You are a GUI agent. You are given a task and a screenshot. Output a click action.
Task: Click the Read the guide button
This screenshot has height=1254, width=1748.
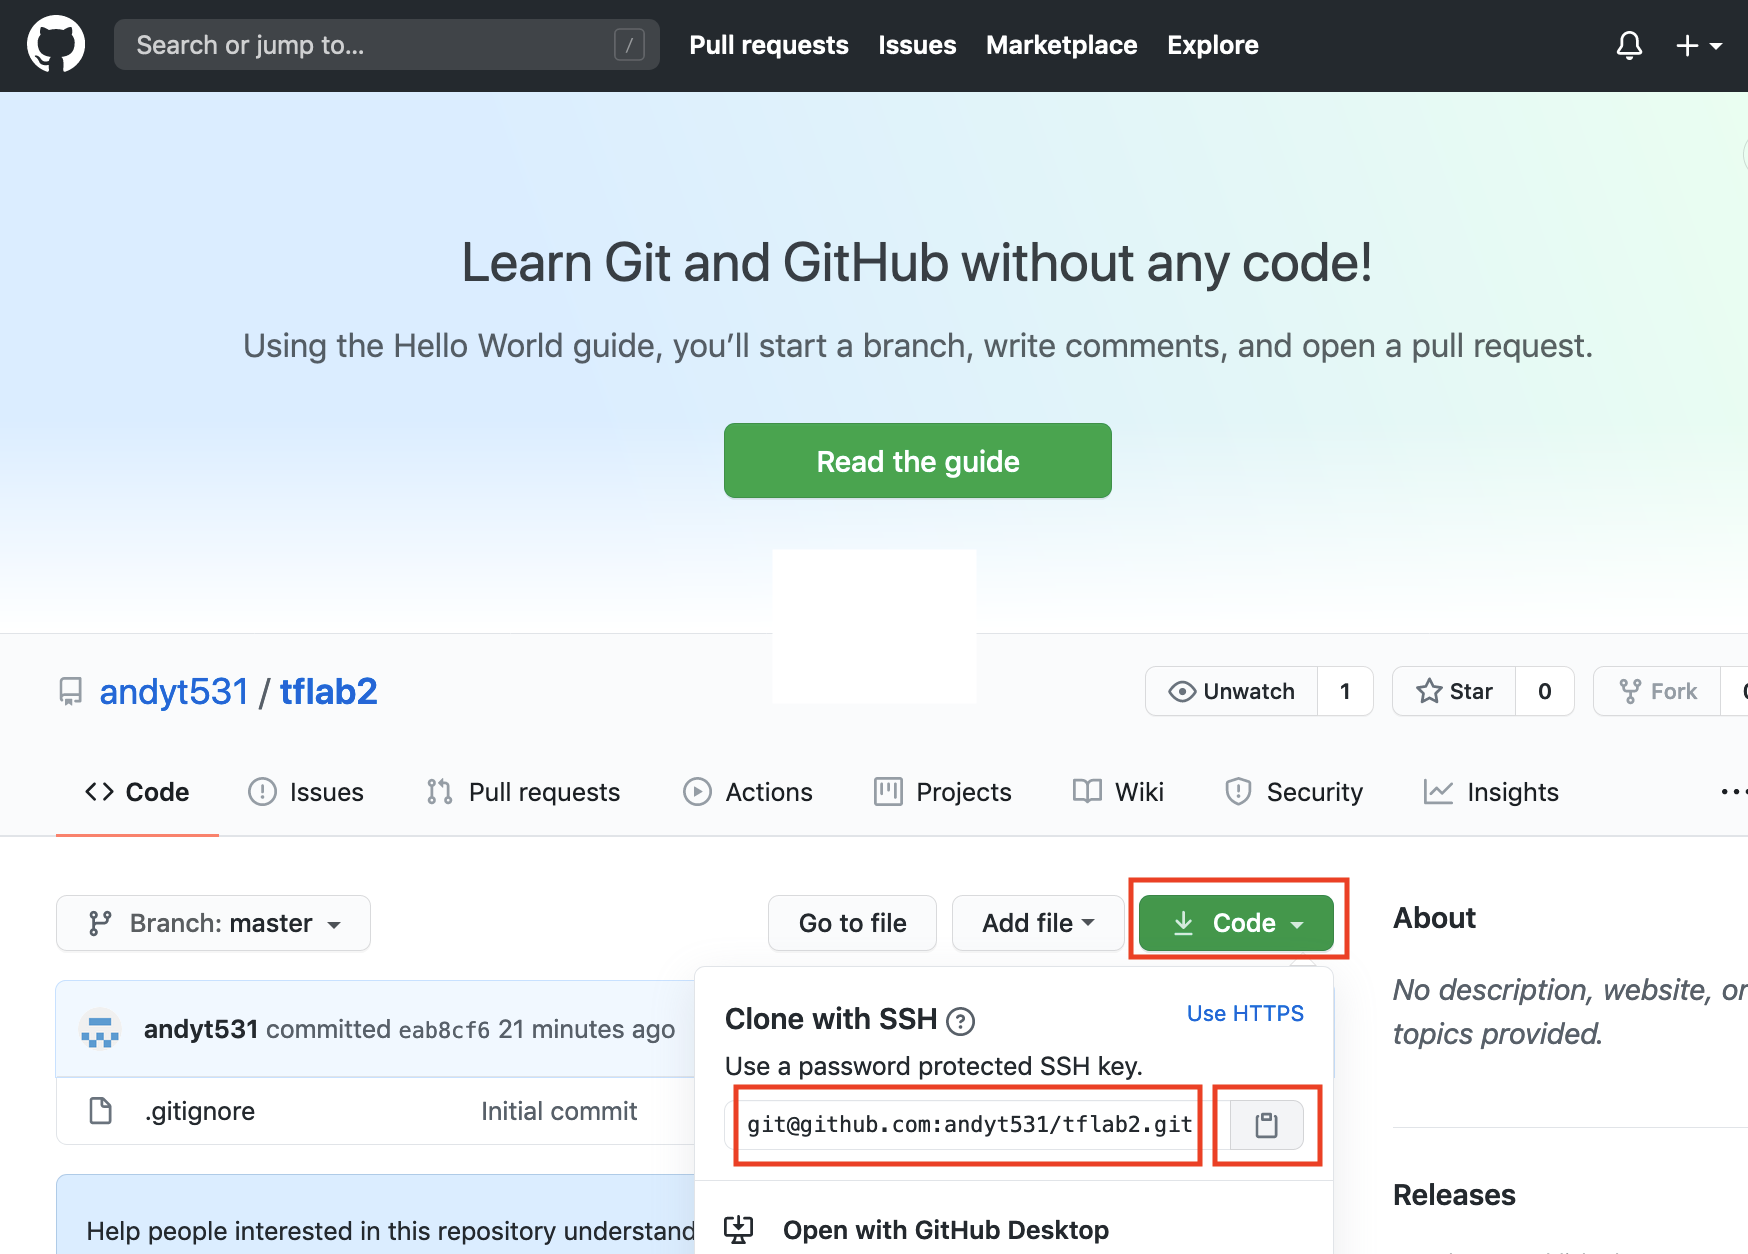tap(918, 461)
